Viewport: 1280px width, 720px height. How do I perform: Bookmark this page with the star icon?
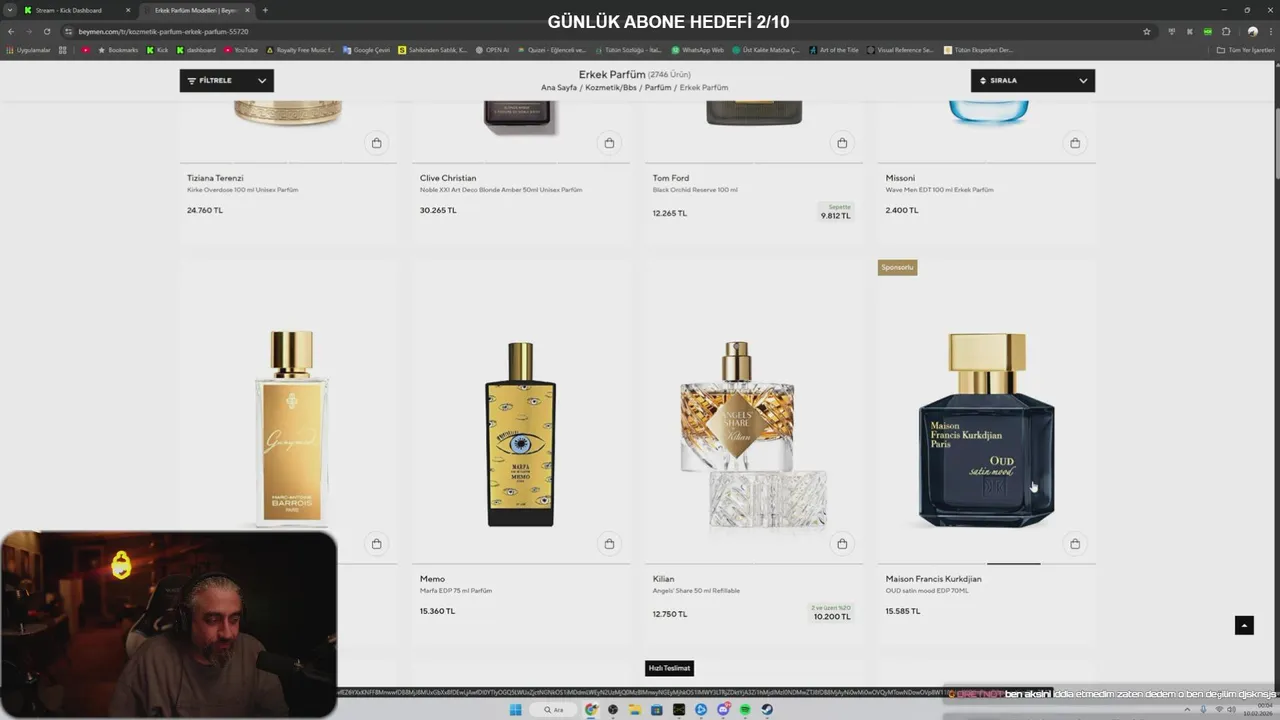[x=1146, y=31]
